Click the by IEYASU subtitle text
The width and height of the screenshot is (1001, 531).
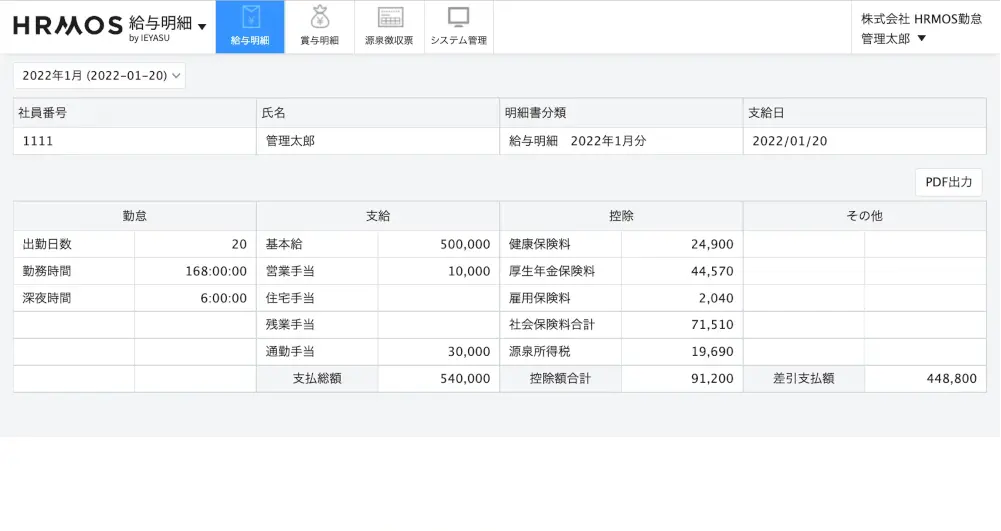[x=149, y=38]
